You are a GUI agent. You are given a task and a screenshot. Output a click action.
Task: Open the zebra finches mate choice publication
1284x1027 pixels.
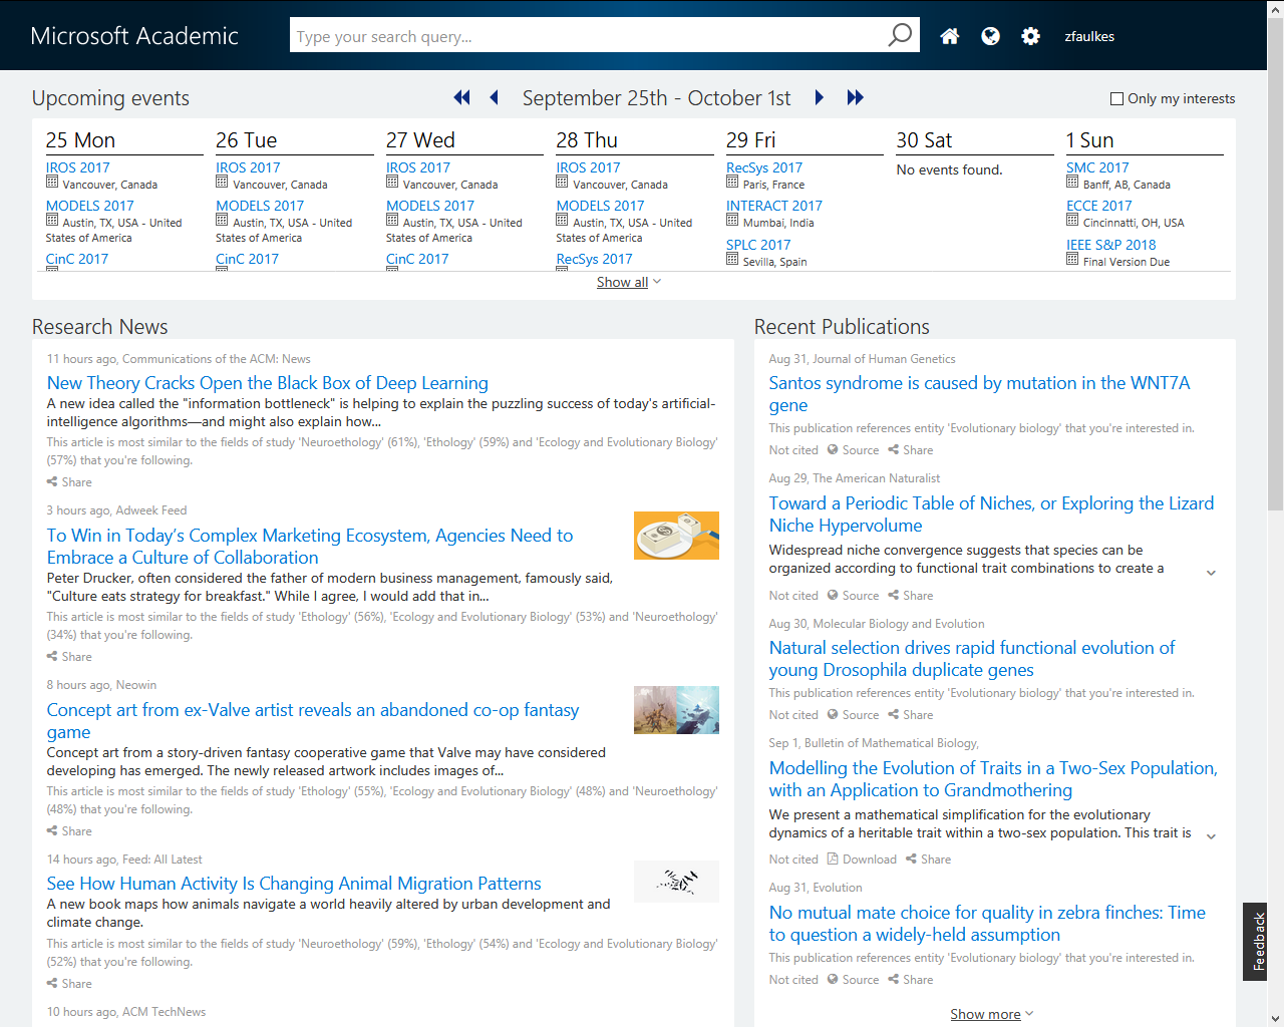click(x=987, y=923)
